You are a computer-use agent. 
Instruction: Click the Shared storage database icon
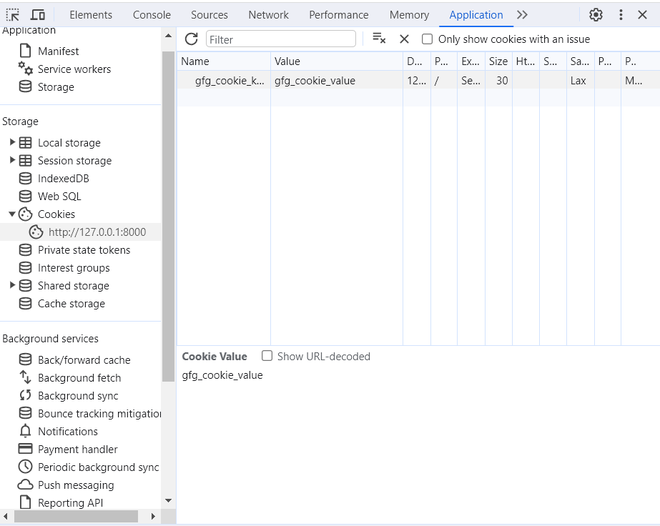25,286
